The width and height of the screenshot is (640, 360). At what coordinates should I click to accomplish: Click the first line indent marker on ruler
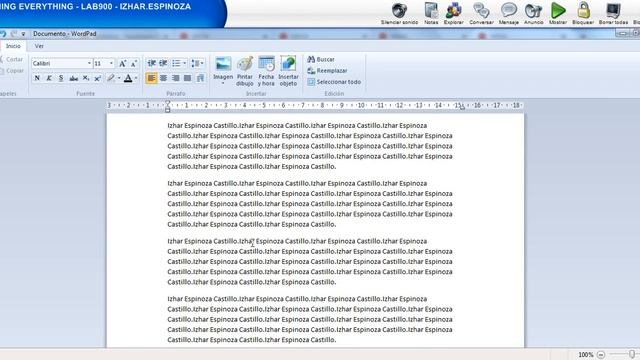coord(167,103)
